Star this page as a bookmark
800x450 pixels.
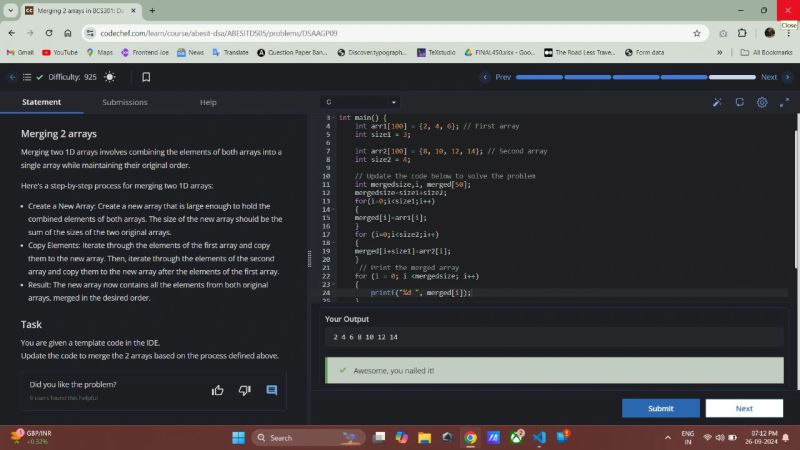click(697, 33)
